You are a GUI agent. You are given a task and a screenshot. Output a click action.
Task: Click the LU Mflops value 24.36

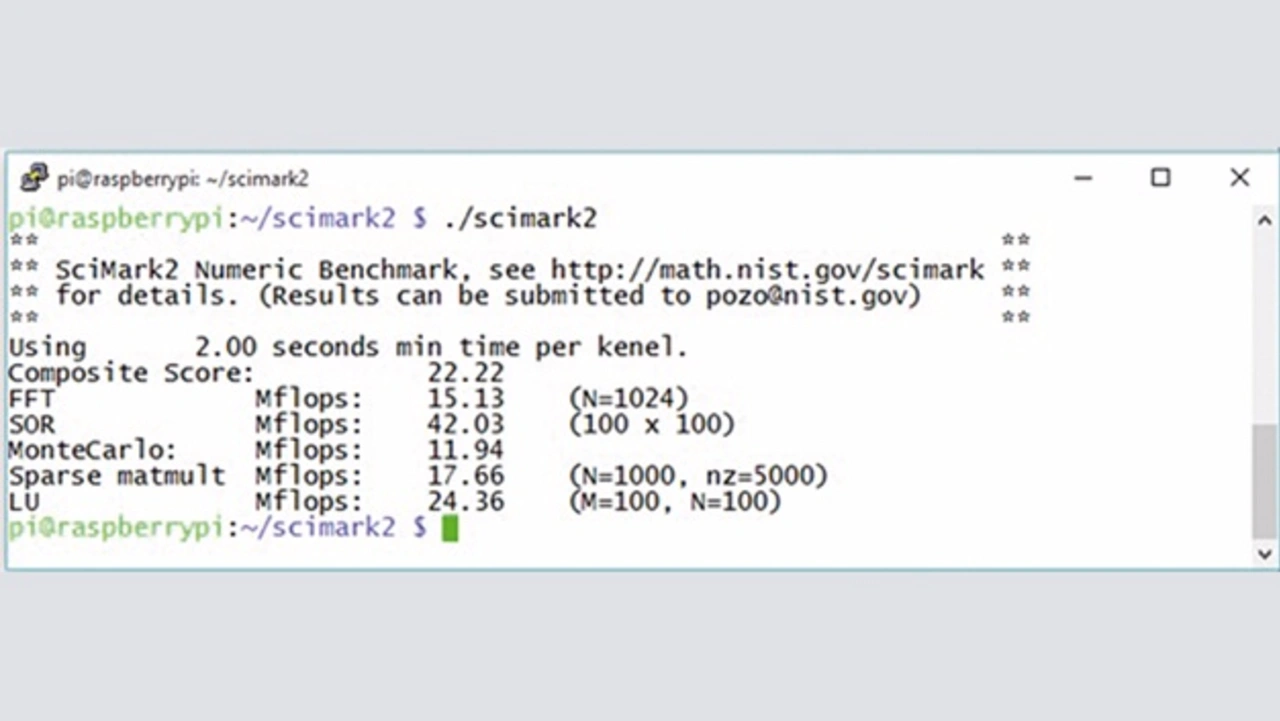point(465,502)
